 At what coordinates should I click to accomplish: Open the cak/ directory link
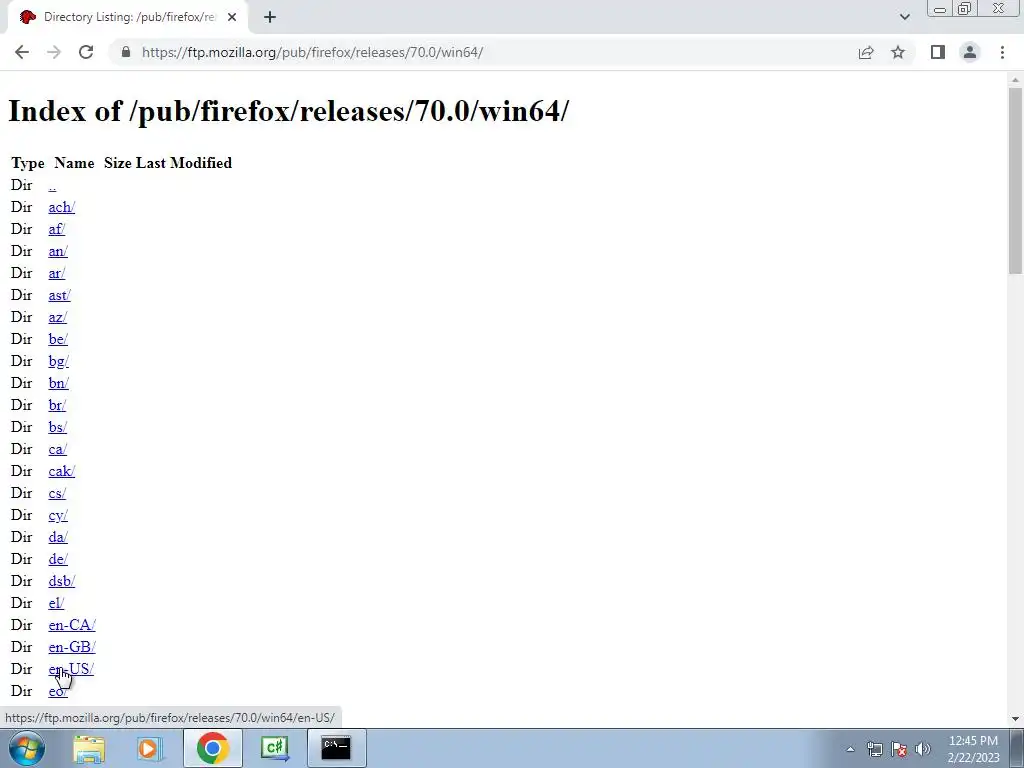coord(61,472)
